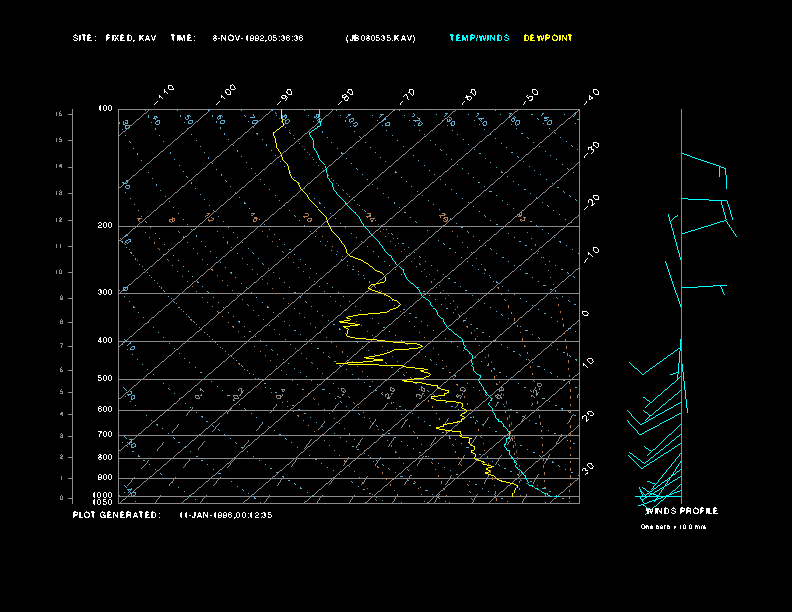The image size is (792, 612).
Task: Click the '-80' isotherm label on the top axis
Action: click(x=346, y=96)
